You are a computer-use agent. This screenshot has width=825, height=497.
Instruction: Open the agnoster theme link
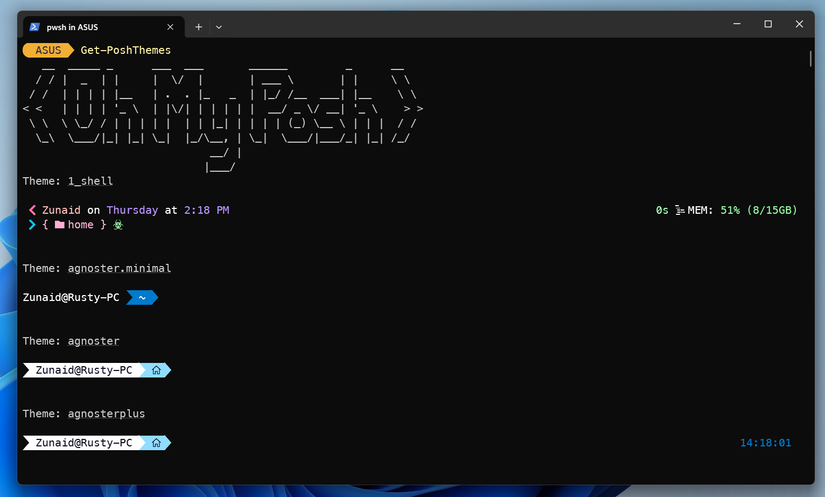point(93,341)
